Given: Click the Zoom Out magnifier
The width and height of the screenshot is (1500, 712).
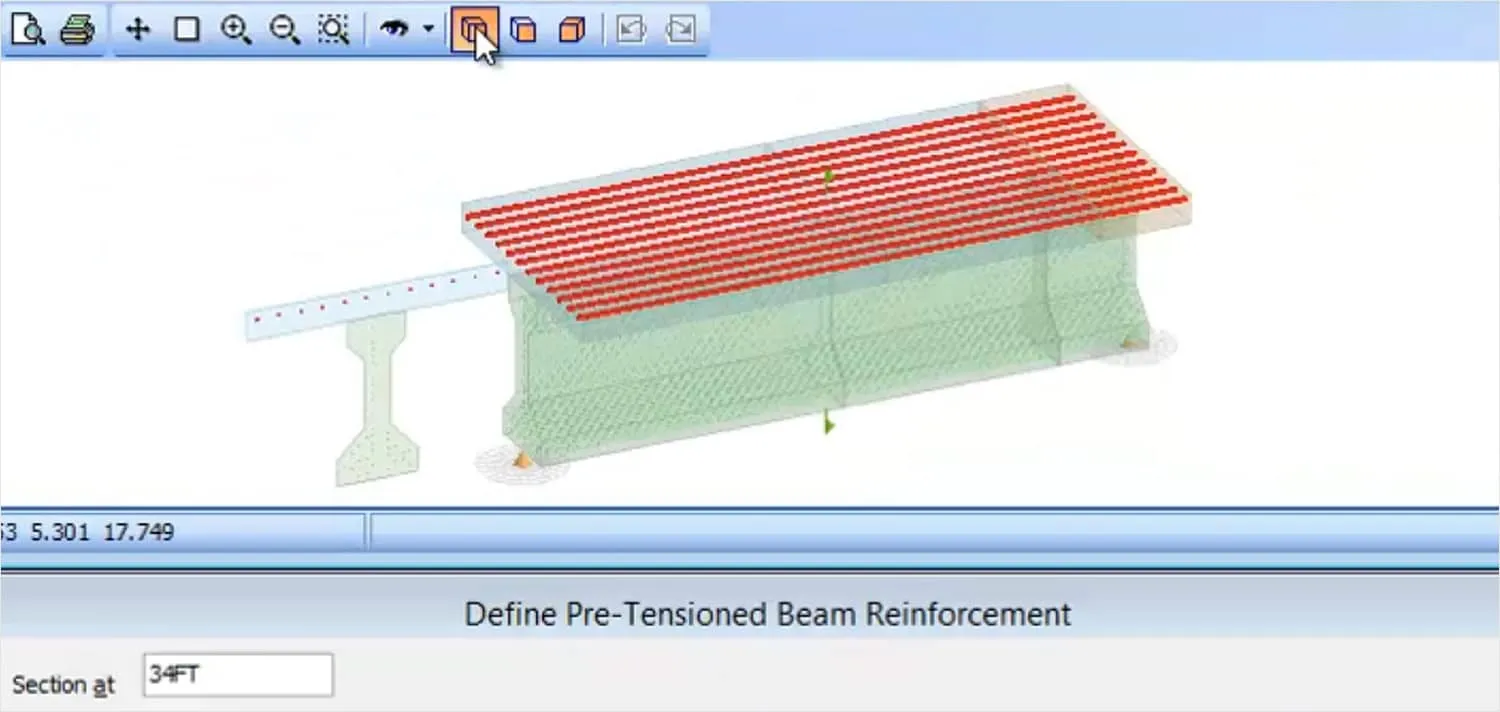Looking at the screenshot, I should point(284,30).
